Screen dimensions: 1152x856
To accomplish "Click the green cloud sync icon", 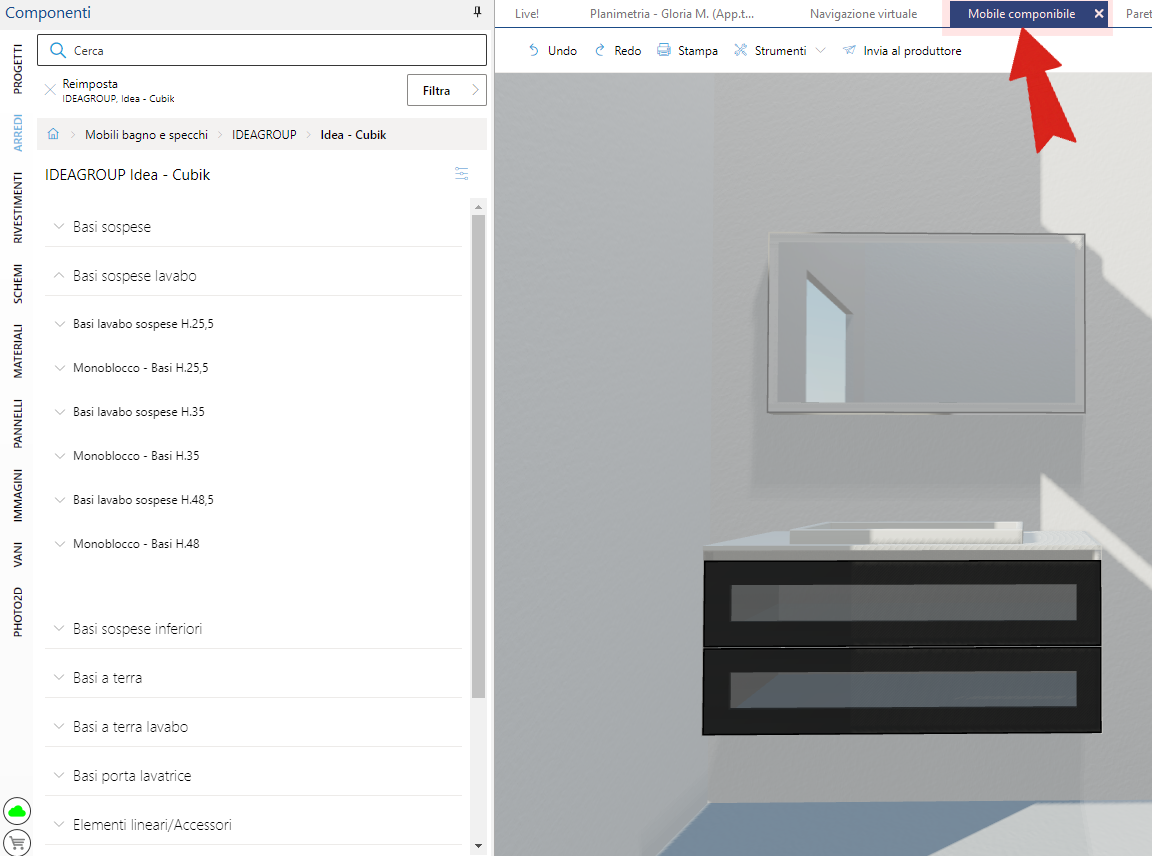I will 17,811.
